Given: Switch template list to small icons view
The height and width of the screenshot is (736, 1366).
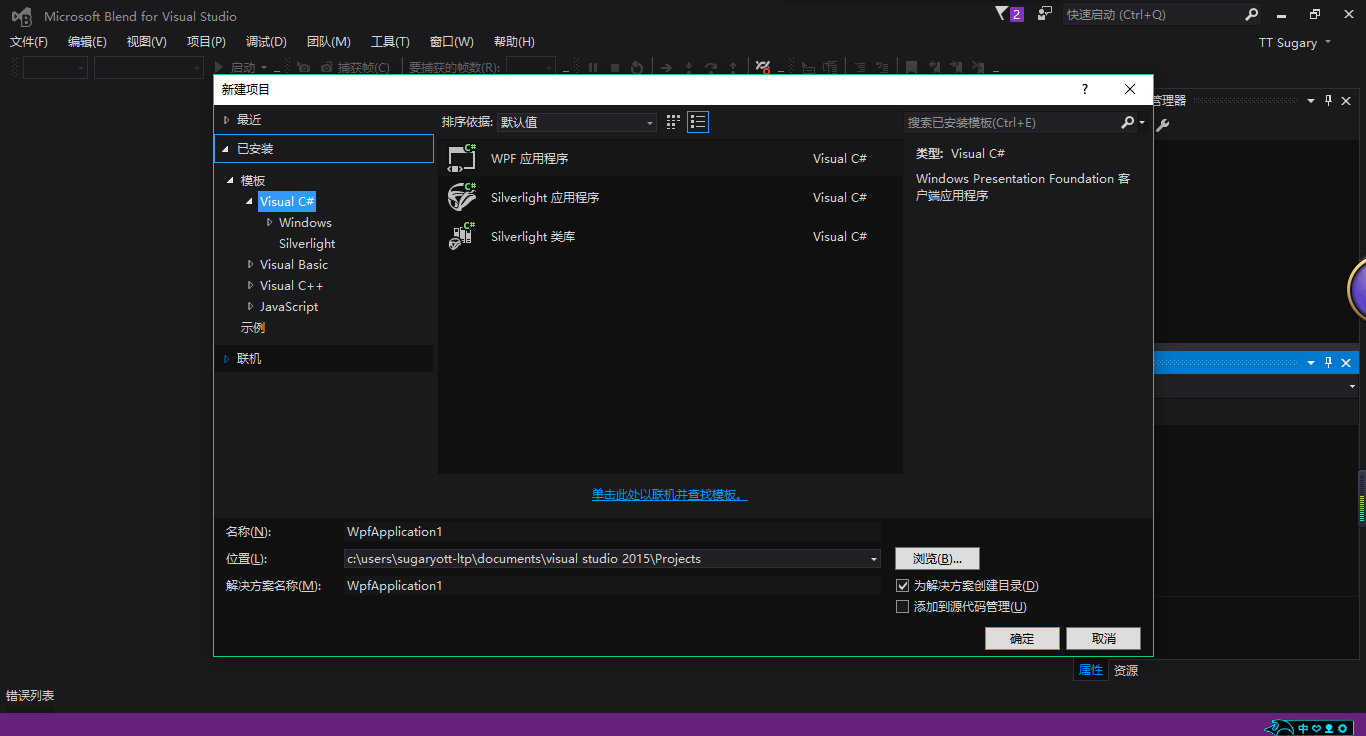Looking at the screenshot, I should pos(673,122).
